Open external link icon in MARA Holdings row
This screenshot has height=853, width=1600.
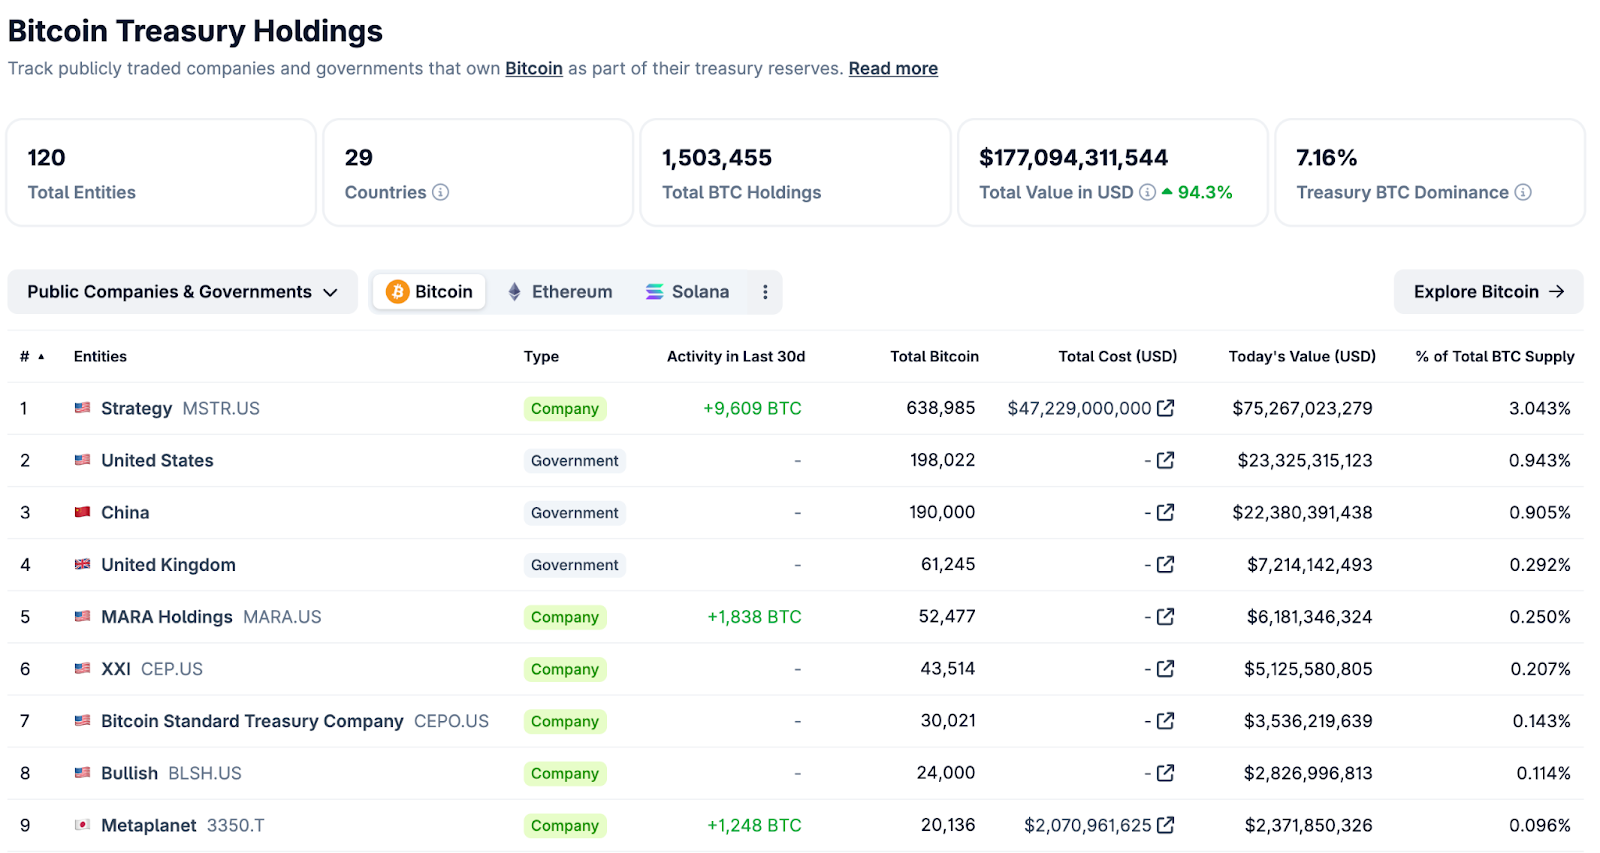click(x=1165, y=617)
